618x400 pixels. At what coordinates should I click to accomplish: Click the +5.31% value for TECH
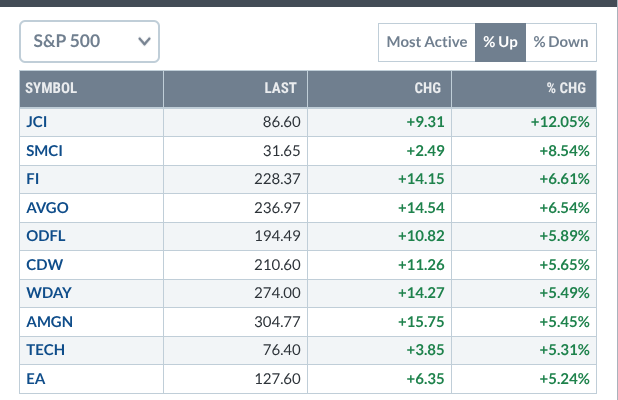pyautogui.click(x=564, y=350)
